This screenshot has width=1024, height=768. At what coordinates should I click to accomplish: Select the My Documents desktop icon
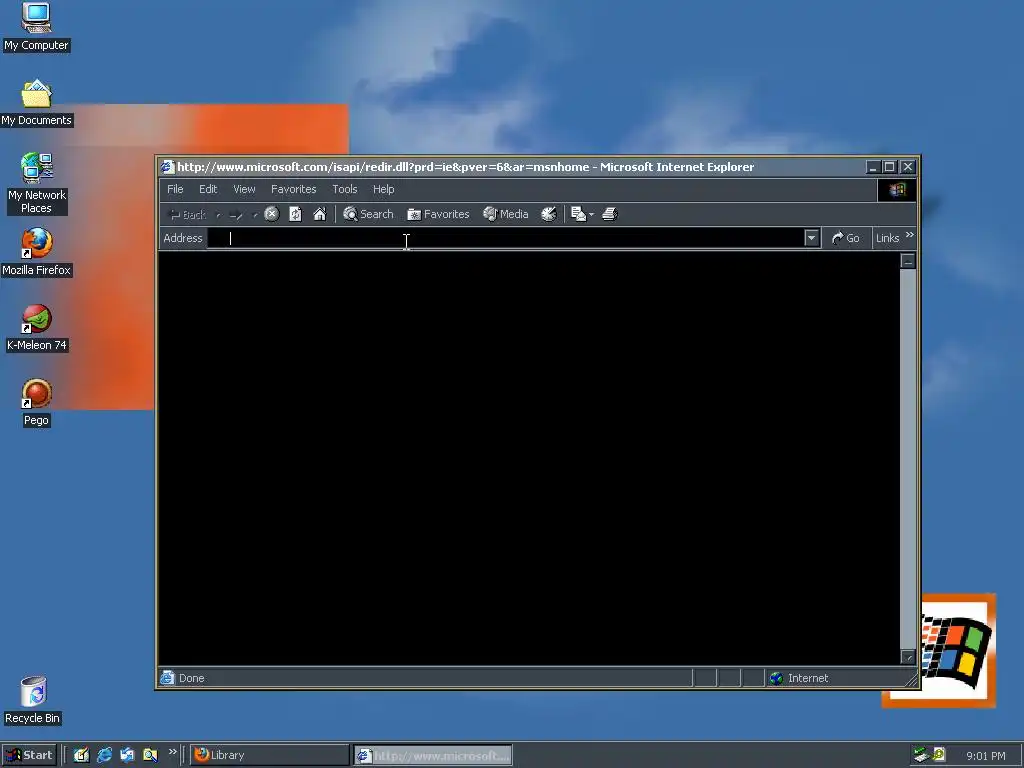click(36, 103)
